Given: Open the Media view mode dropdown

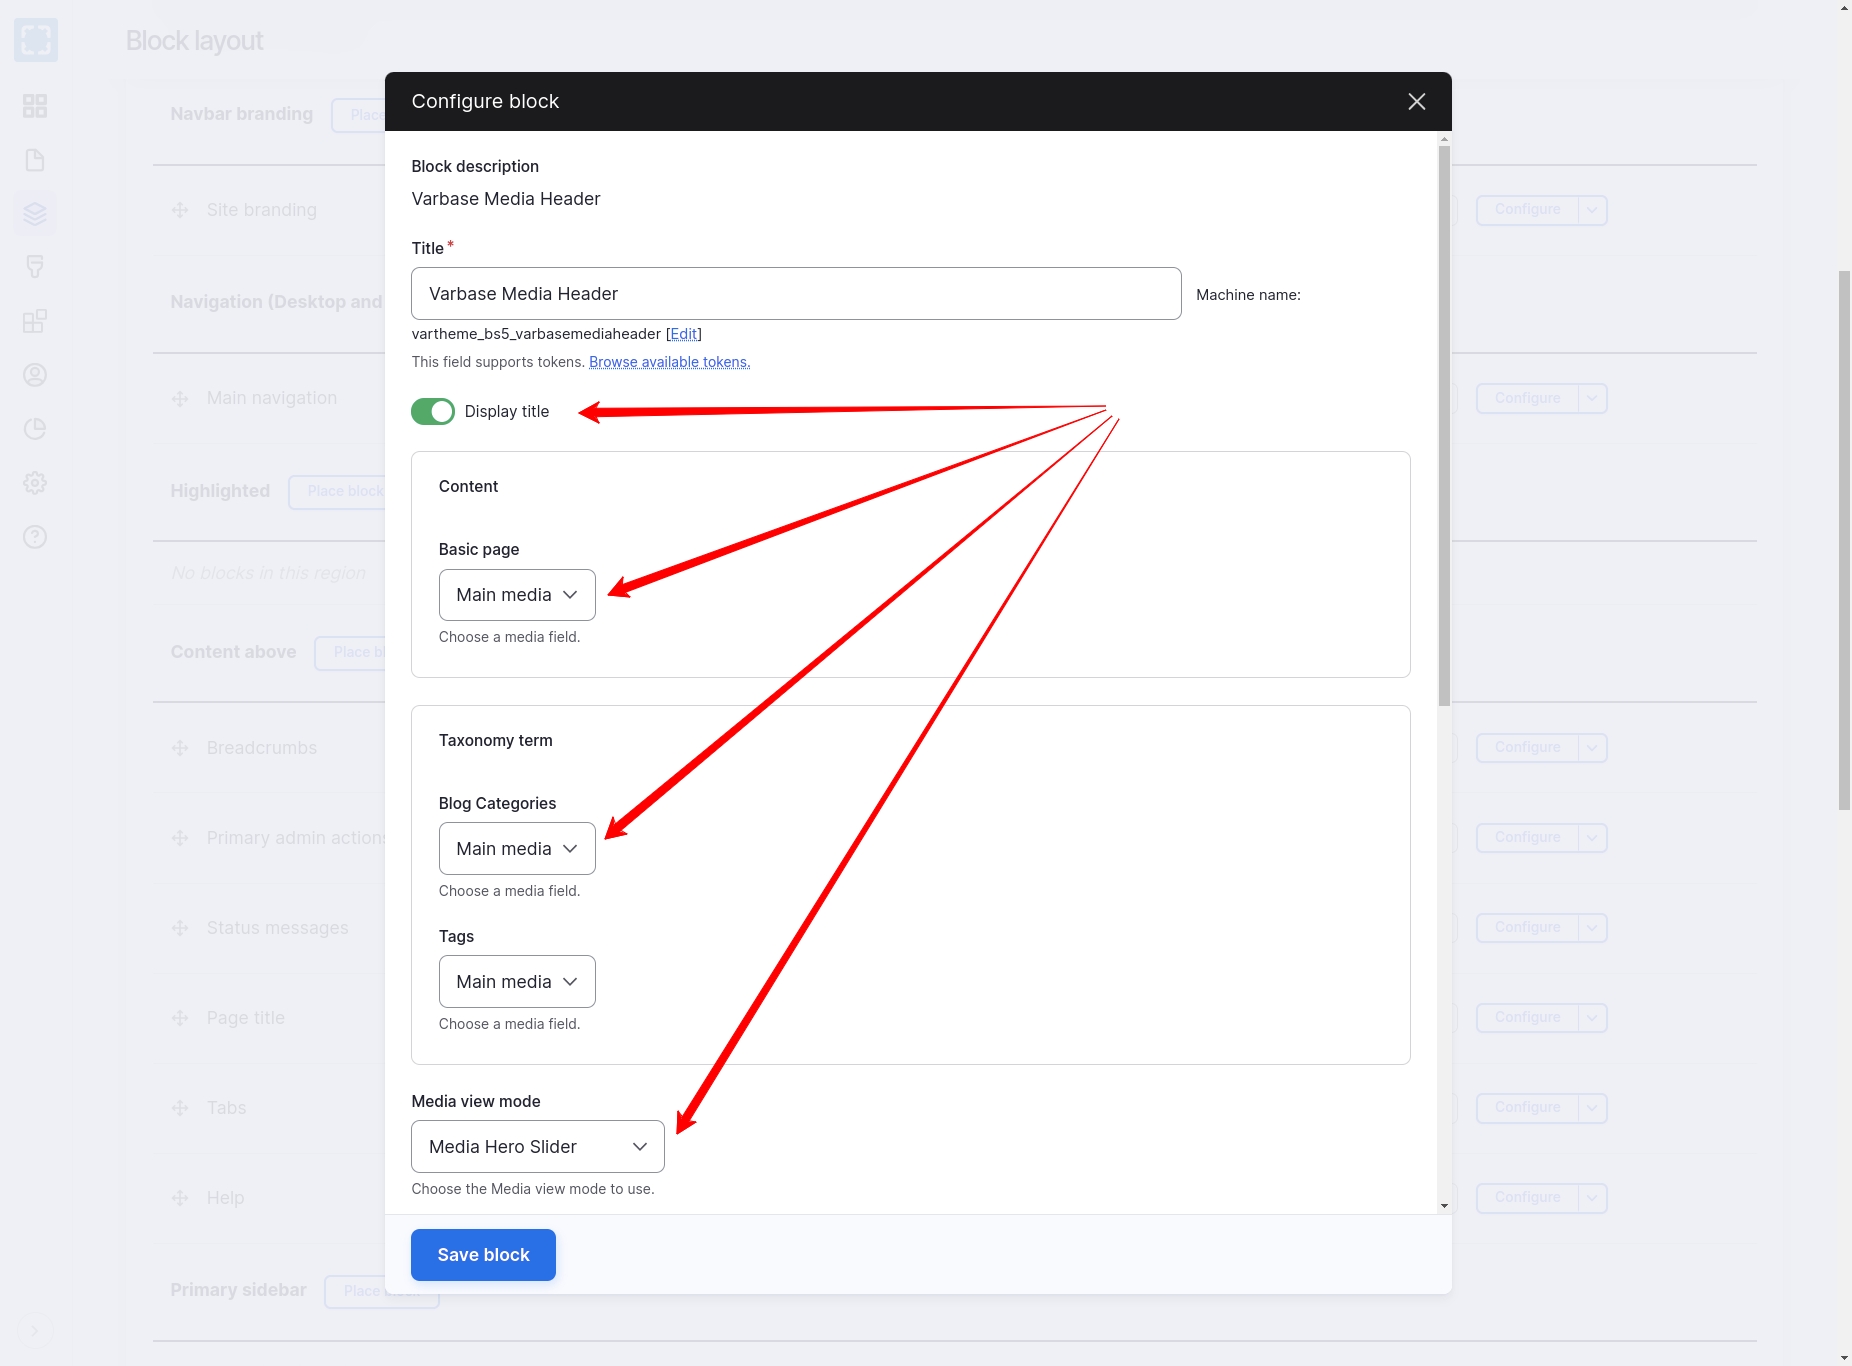Looking at the screenshot, I should point(537,1147).
